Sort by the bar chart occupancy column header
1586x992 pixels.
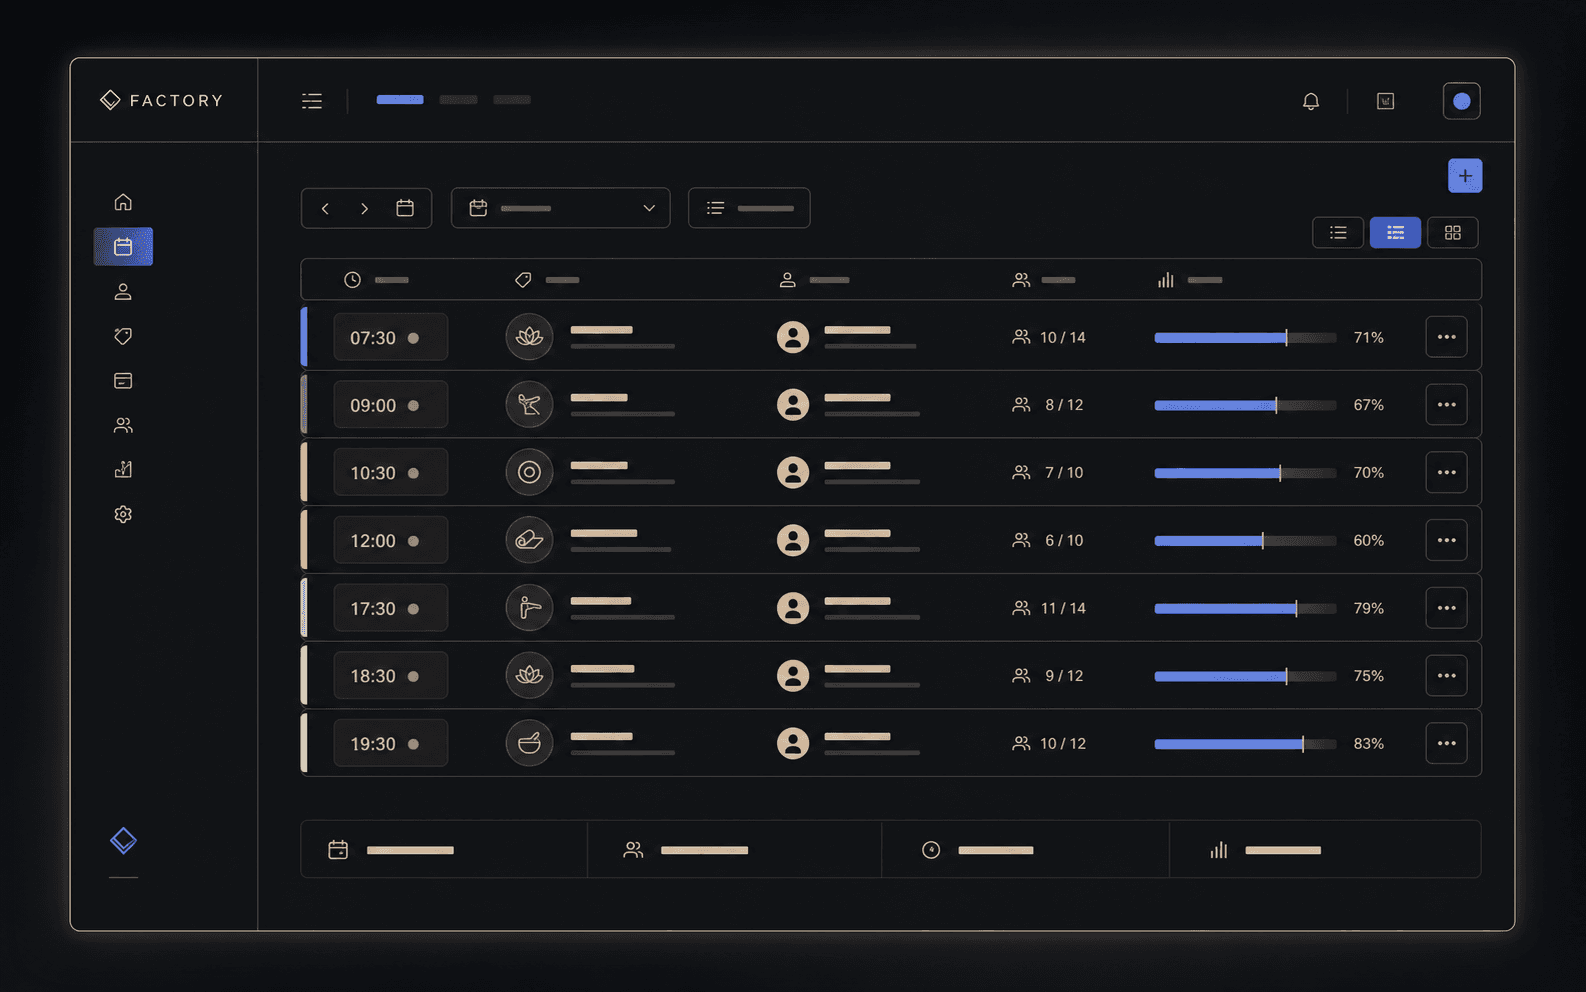1190,280
